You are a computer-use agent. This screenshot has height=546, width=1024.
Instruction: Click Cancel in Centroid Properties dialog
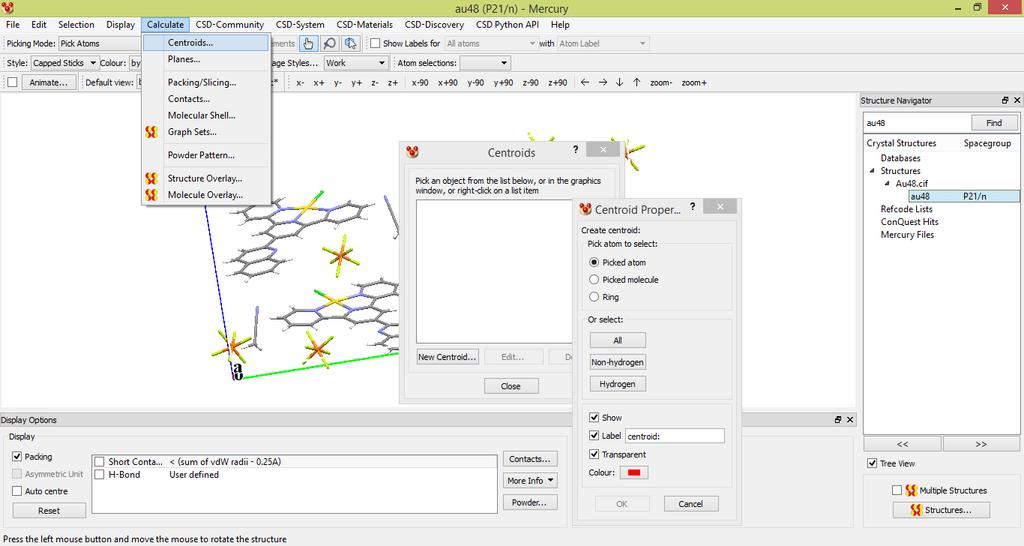pos(691,504)
